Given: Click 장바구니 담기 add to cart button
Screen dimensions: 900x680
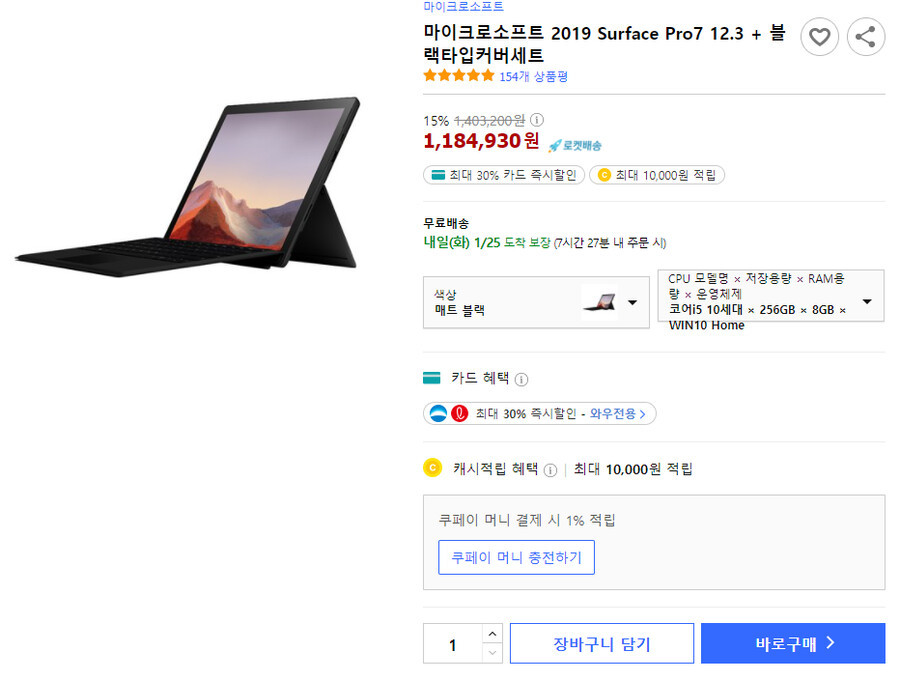Looking at the screenshot, I should click(602, 643).
